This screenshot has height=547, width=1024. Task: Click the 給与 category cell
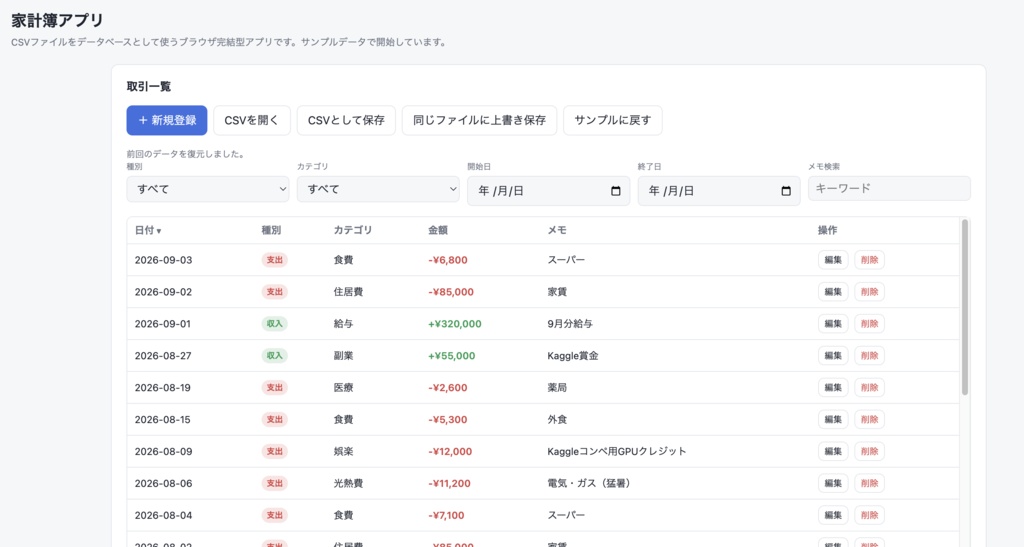pos(343,324)
